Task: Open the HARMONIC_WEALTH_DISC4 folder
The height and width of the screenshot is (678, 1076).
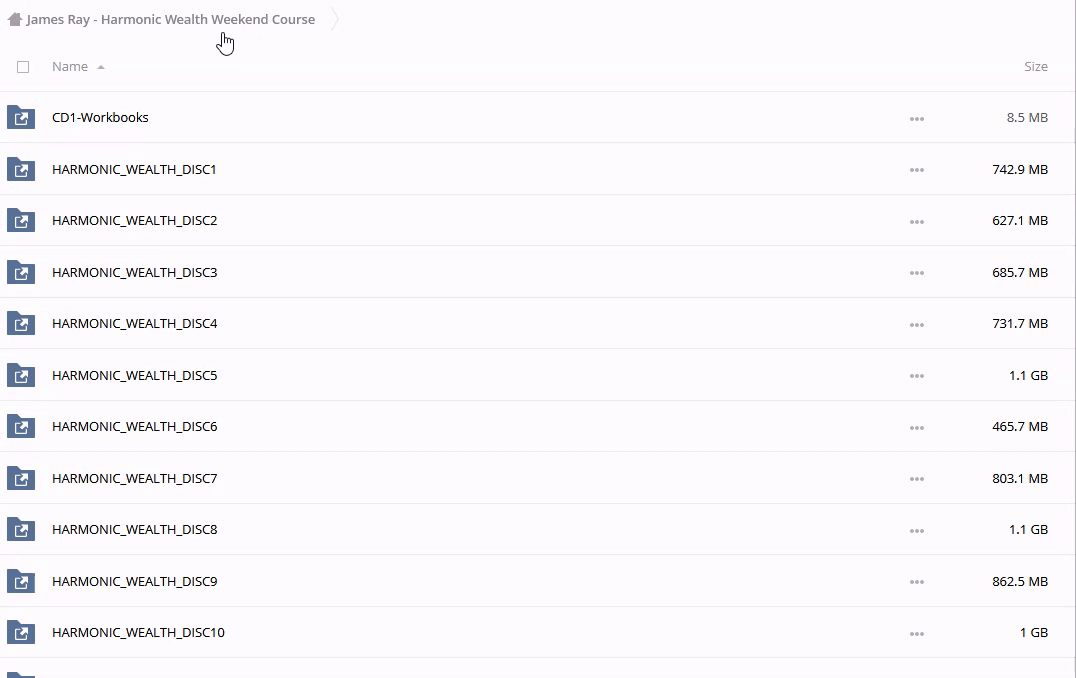Action: (134, 324)
